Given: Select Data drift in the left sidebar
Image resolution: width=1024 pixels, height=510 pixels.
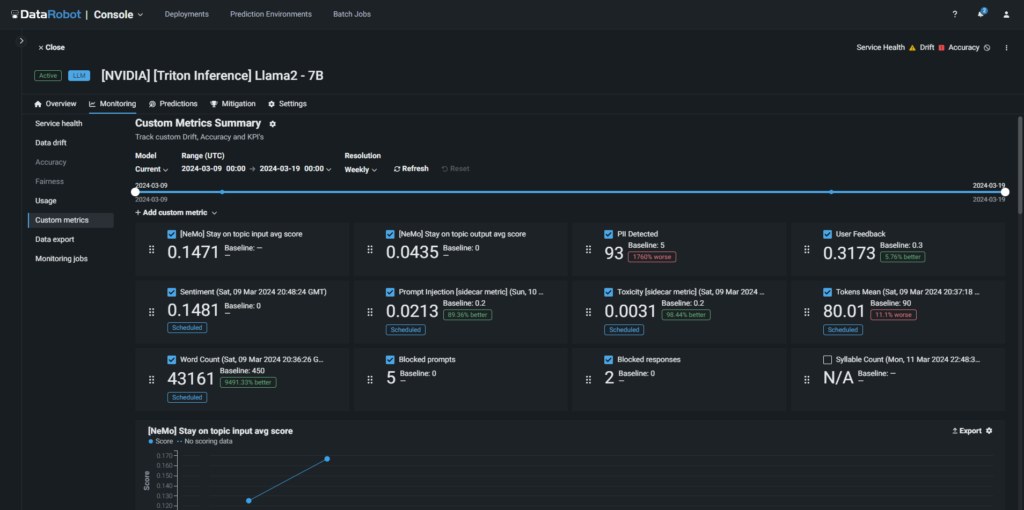Looking at the screenshot, I should (51, 143).
